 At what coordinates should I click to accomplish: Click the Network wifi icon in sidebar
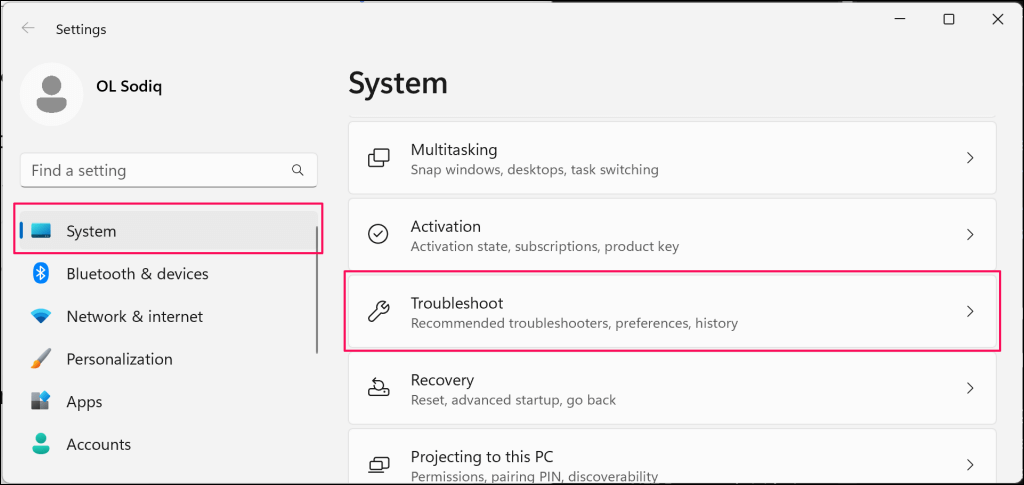point(41,316)
